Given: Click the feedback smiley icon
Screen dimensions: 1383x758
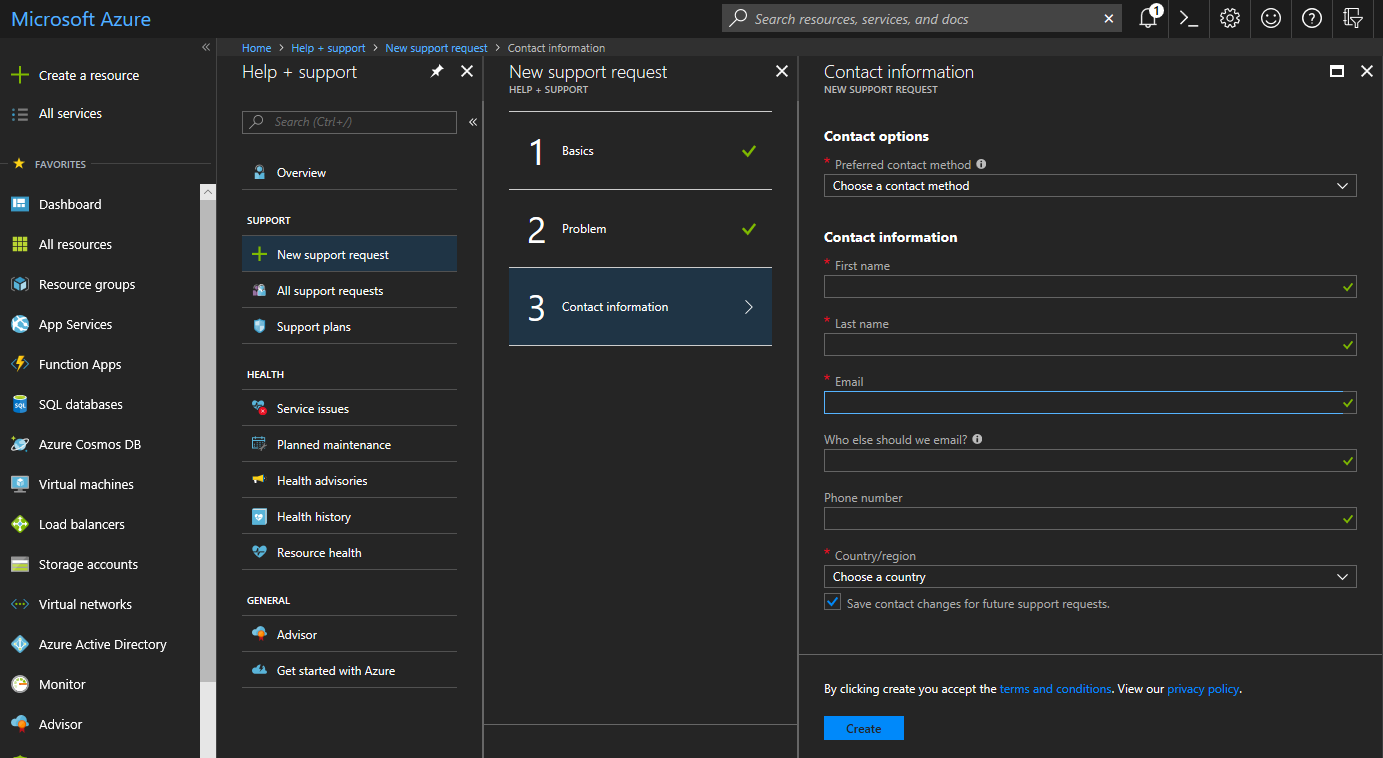Looking at the screenshot, I should (1271, 18).
